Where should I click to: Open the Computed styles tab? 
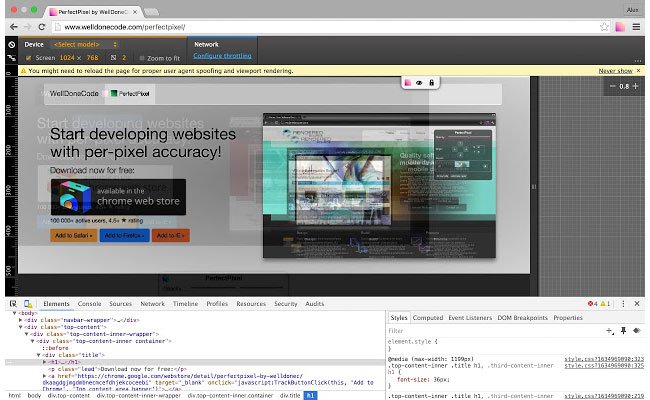click(x=428, y=318)
